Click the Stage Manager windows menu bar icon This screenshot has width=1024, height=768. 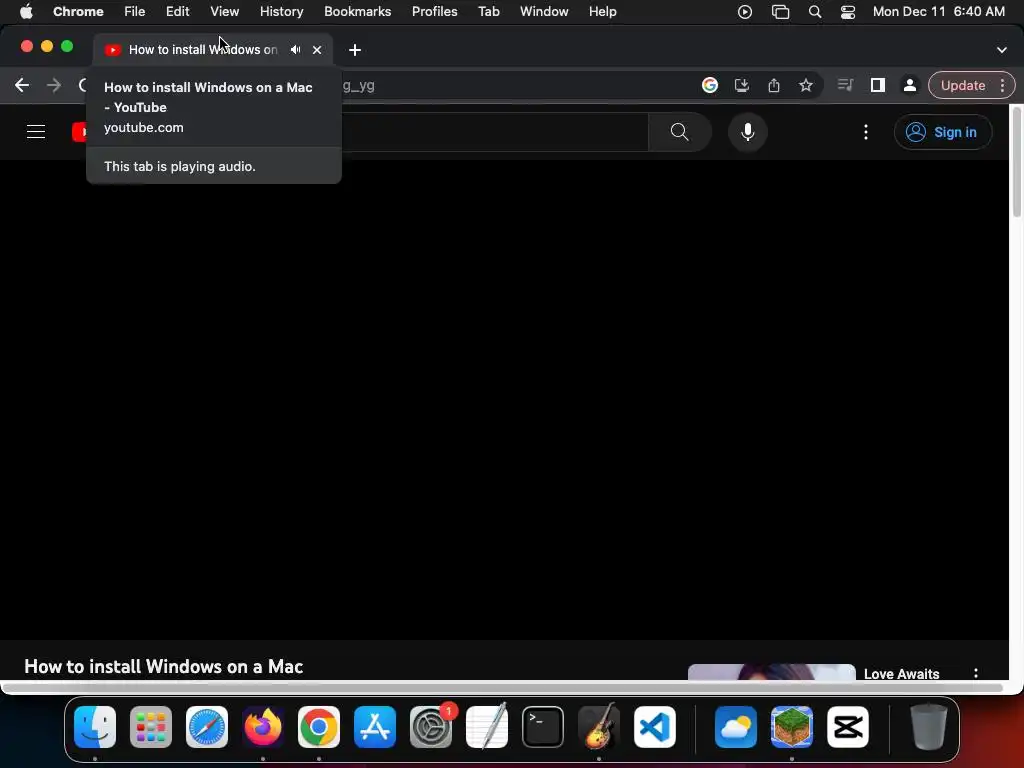pyautogui.click(x=780, y=12)
